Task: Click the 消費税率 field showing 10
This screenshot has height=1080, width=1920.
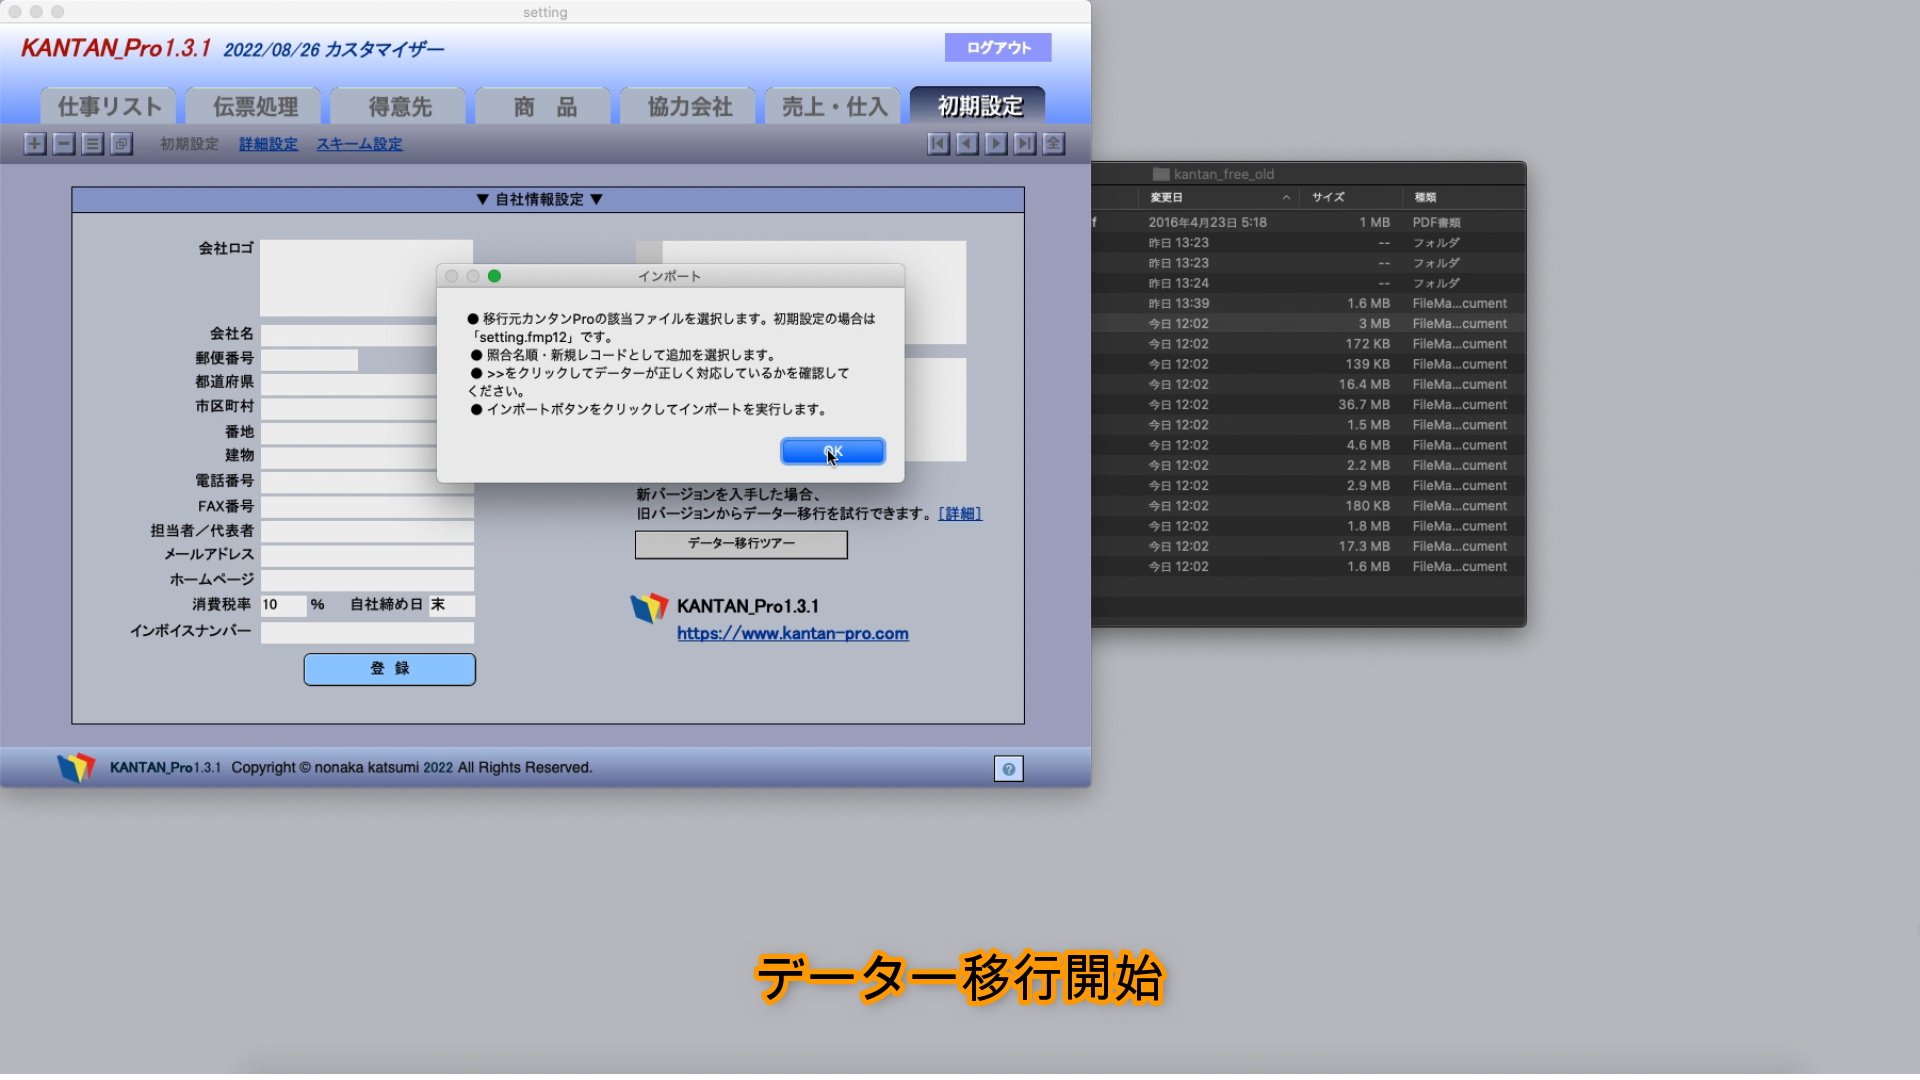Action: (x=283, y=606)
